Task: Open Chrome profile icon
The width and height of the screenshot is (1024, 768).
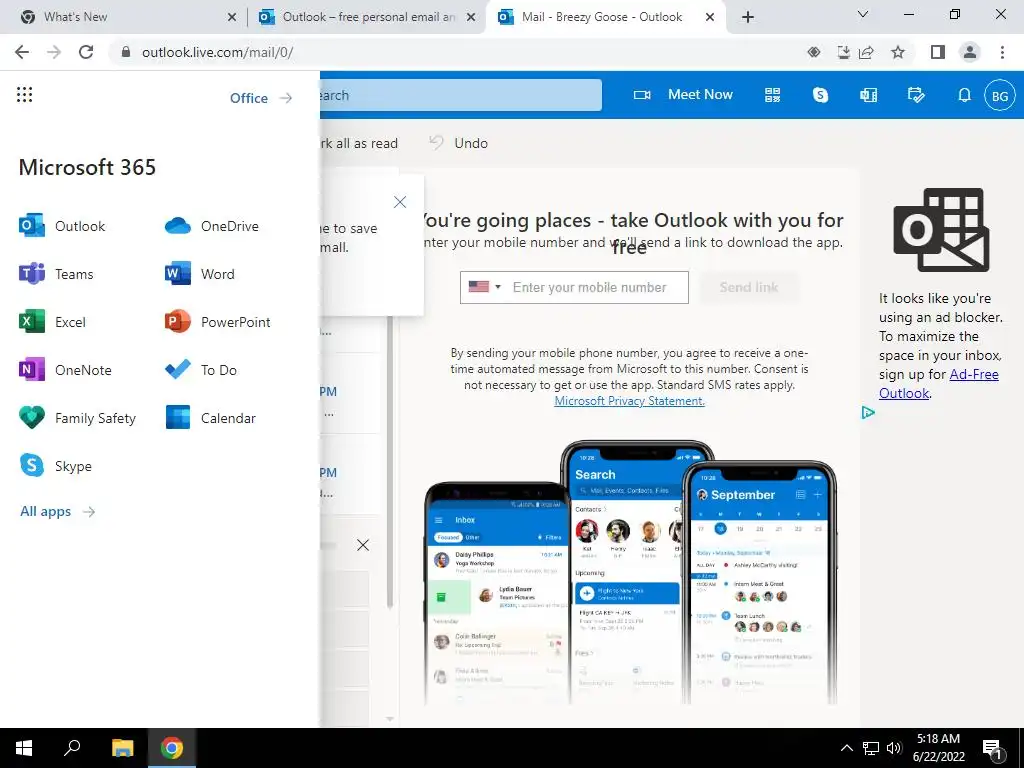Action: coord(970,52)
